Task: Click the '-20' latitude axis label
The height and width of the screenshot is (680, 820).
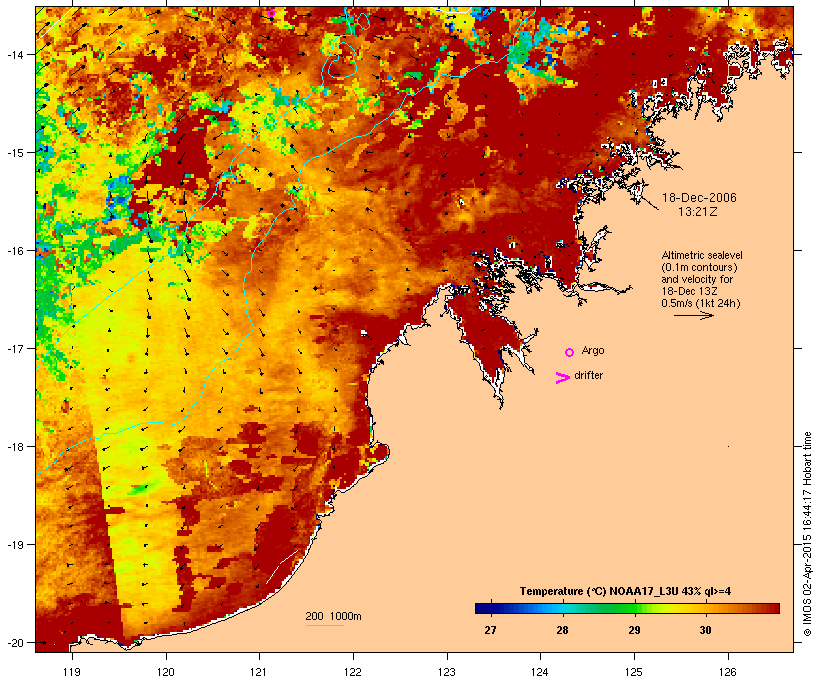Action: coord(15,642)
